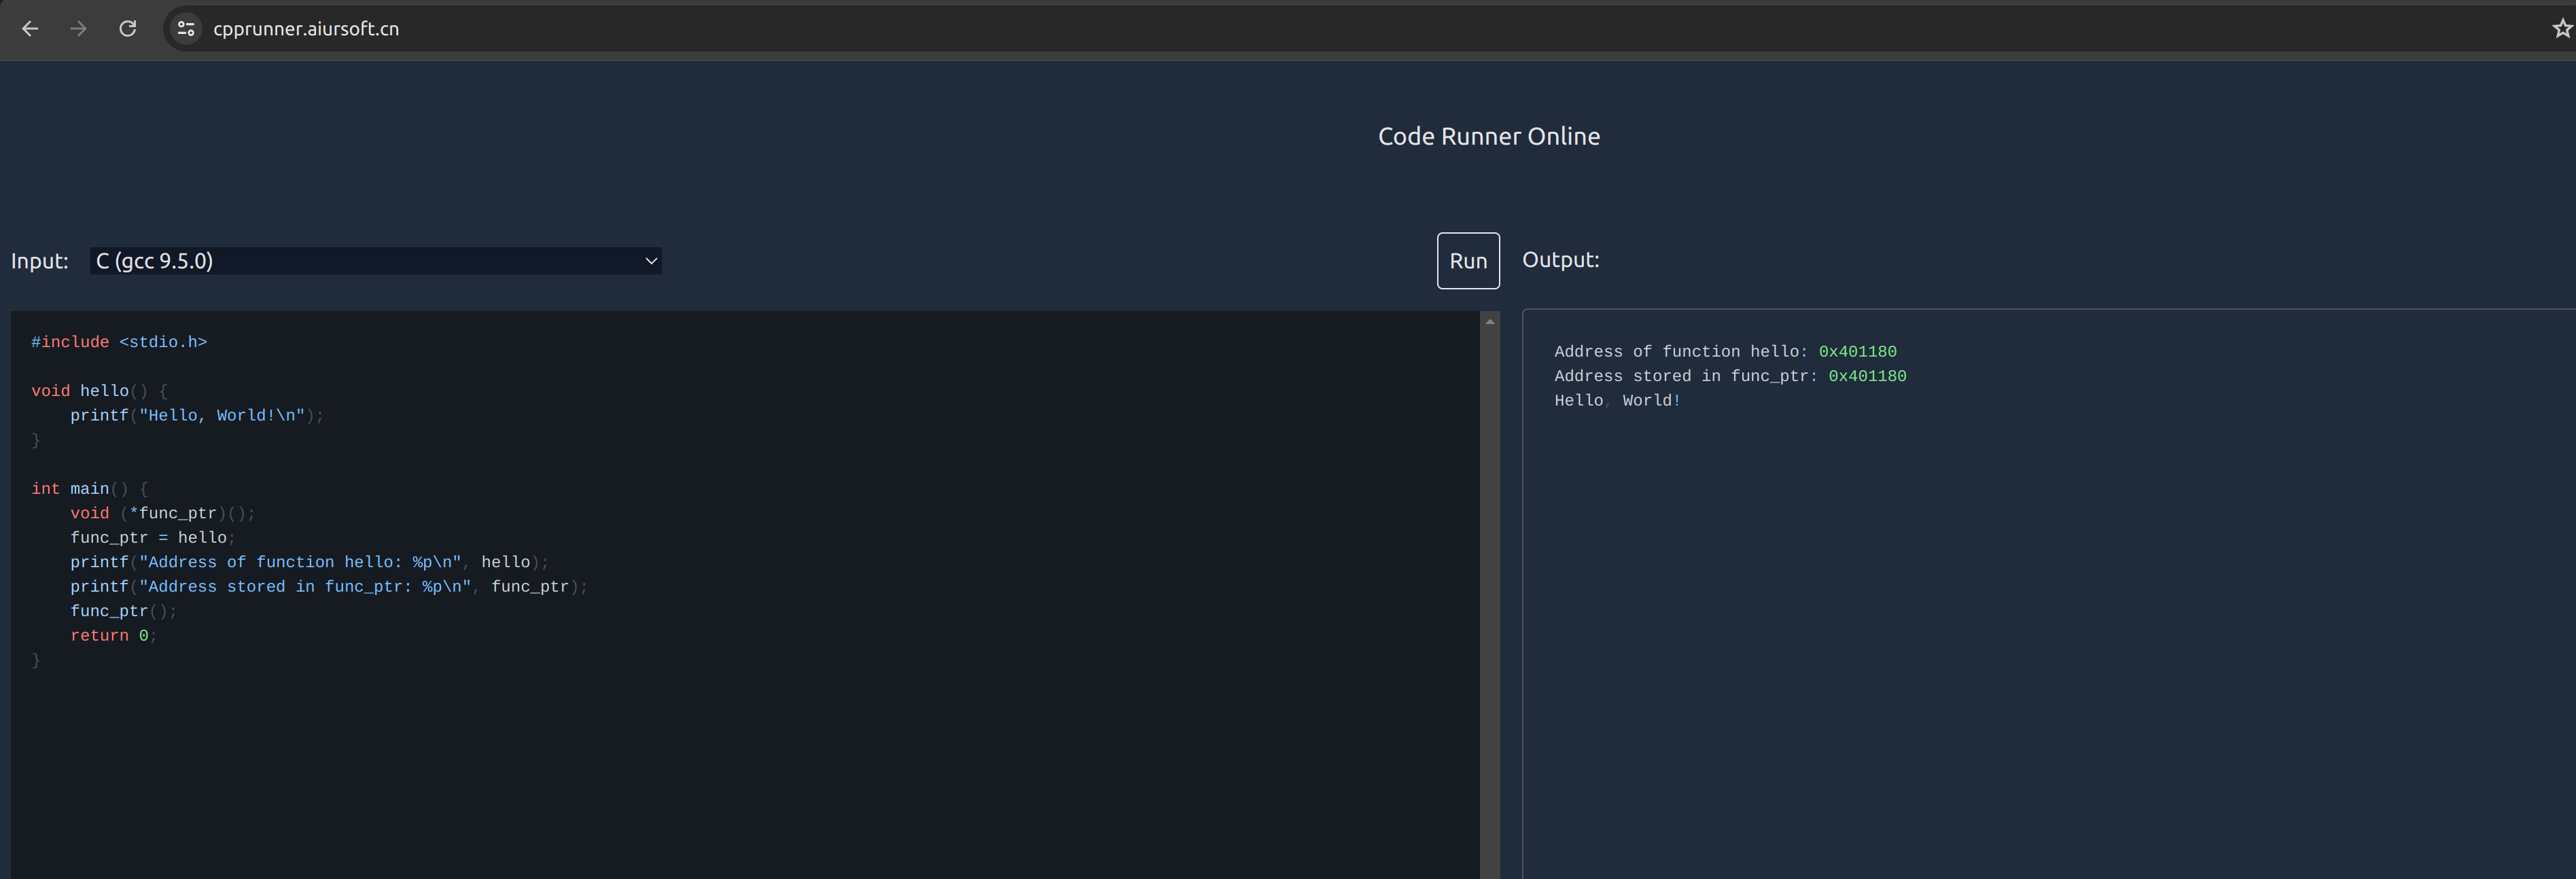This screenshot has width=2576, height=879.
Task: Click the browser back arrow
Action: coord(30,29)
